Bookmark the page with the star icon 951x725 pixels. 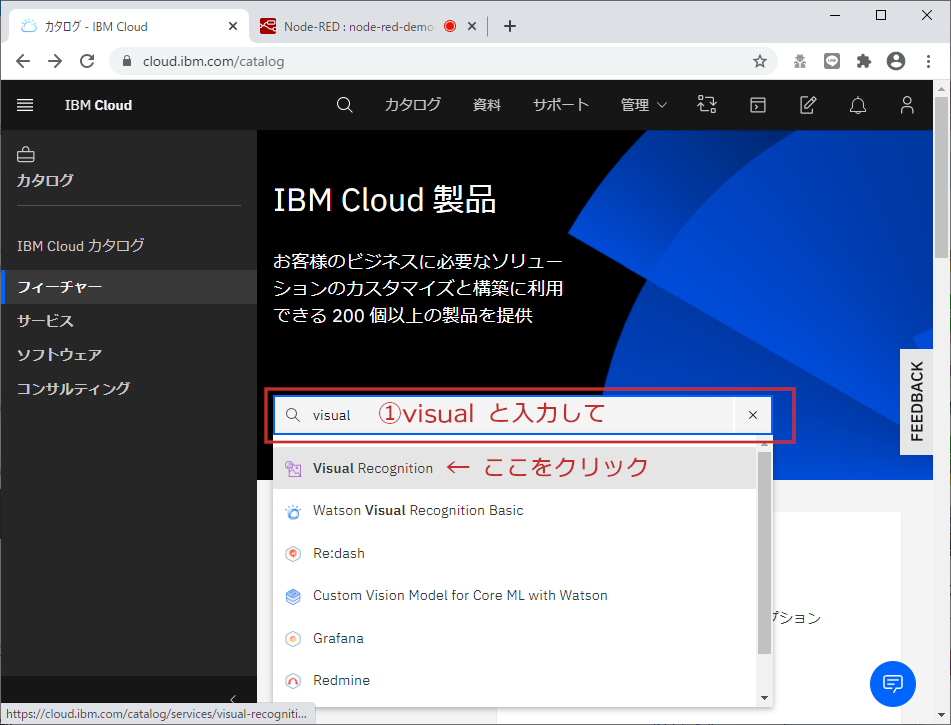coord(760,60)
